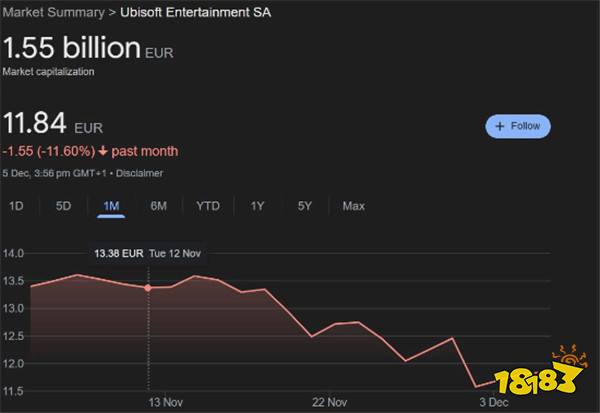Image resolution: width=600 pixels, height=413 pixels.
Task: Click the plus icon in Follow button
Action: click(x=500, y=126)
